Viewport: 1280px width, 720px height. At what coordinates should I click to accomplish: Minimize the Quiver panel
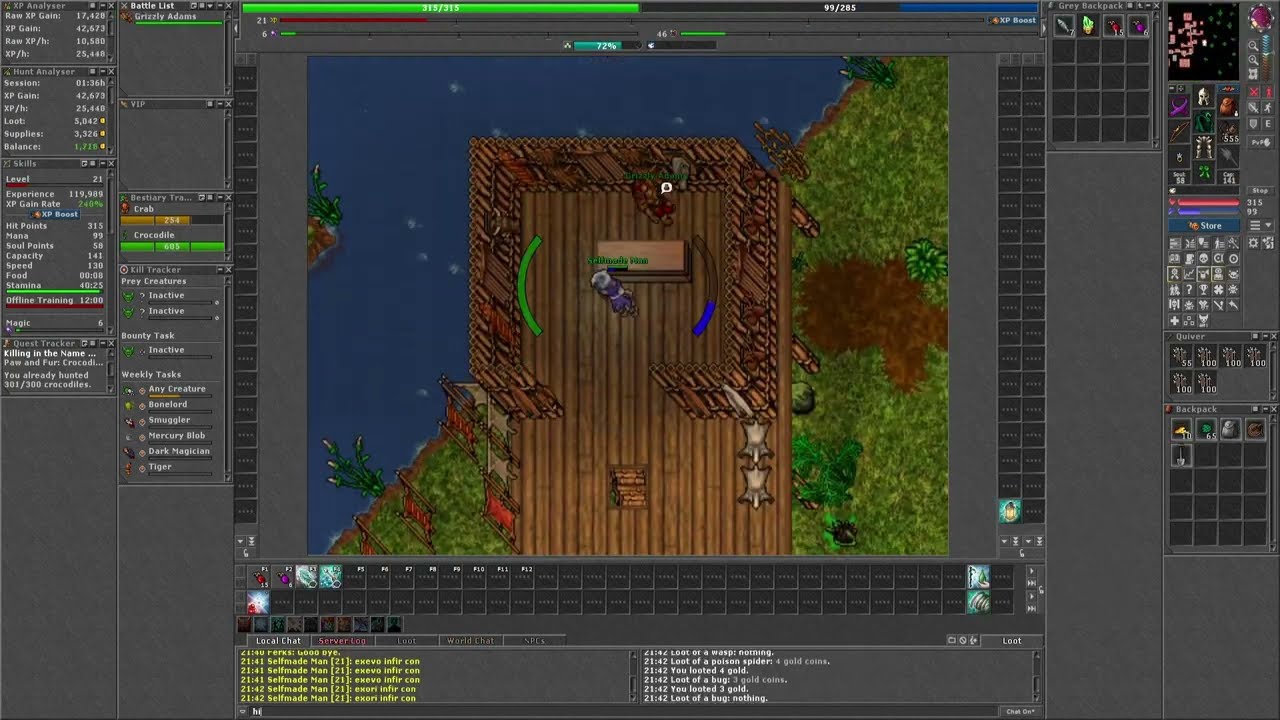(x=1263, y=337)
